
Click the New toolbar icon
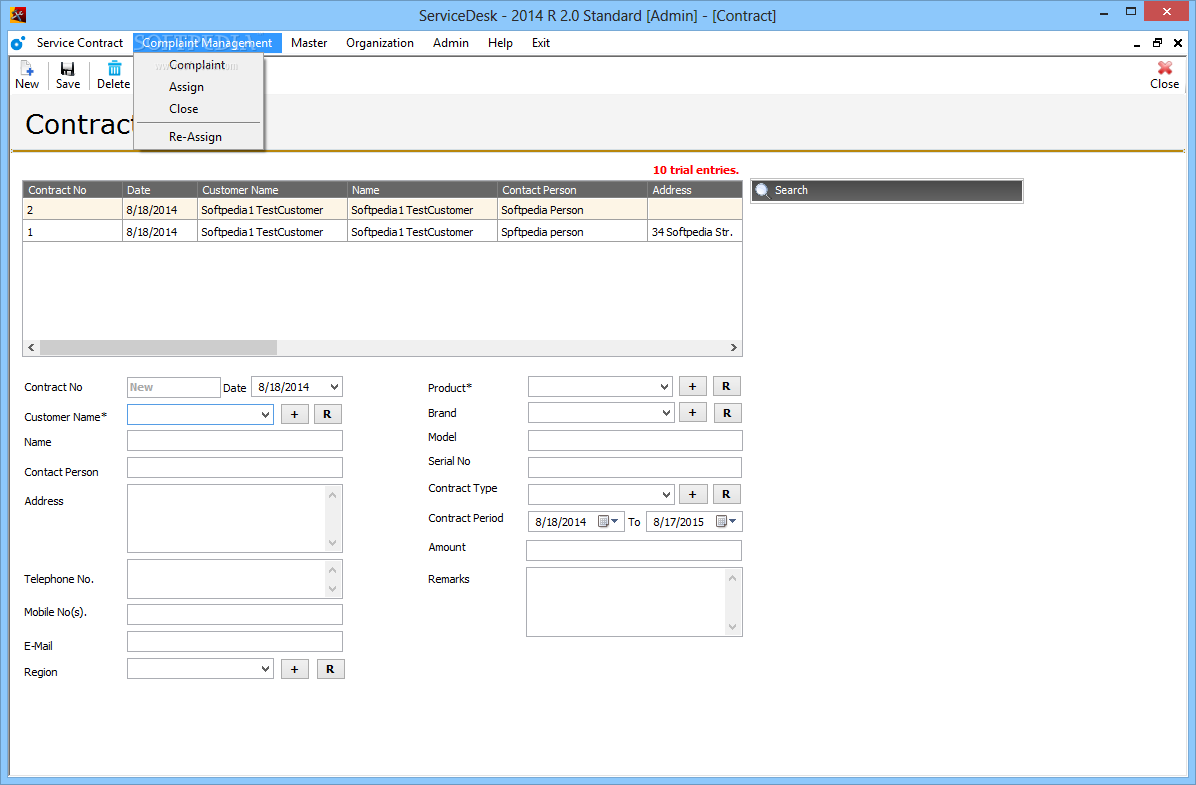(x=27, y=69)
